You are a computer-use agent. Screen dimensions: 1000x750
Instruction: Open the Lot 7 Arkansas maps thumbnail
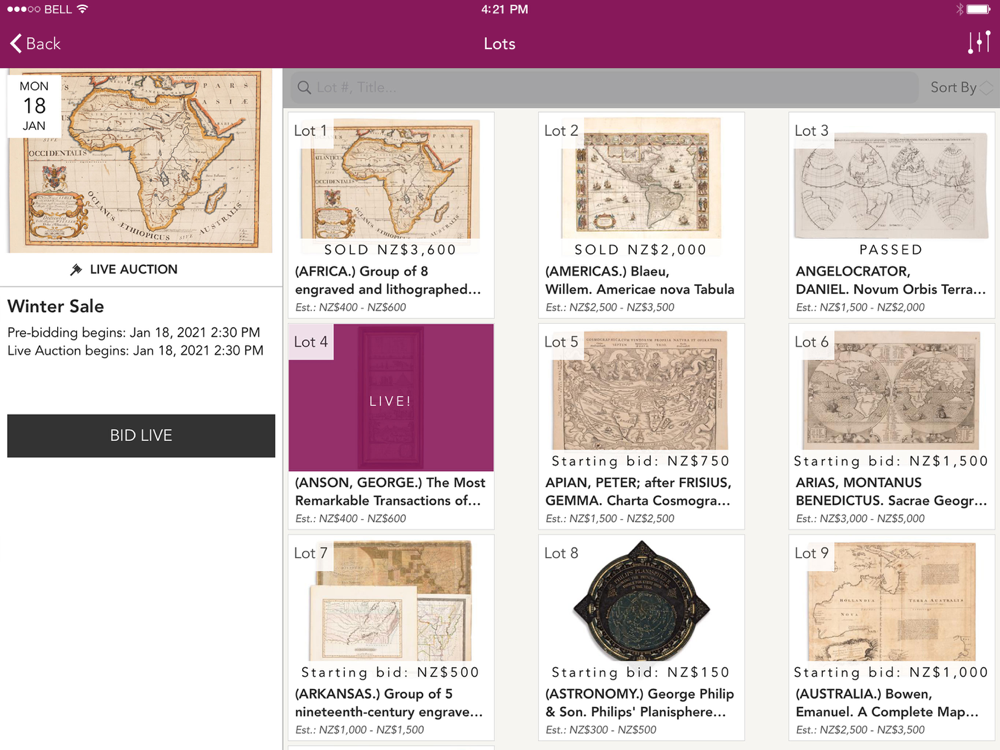click(391, 601)
